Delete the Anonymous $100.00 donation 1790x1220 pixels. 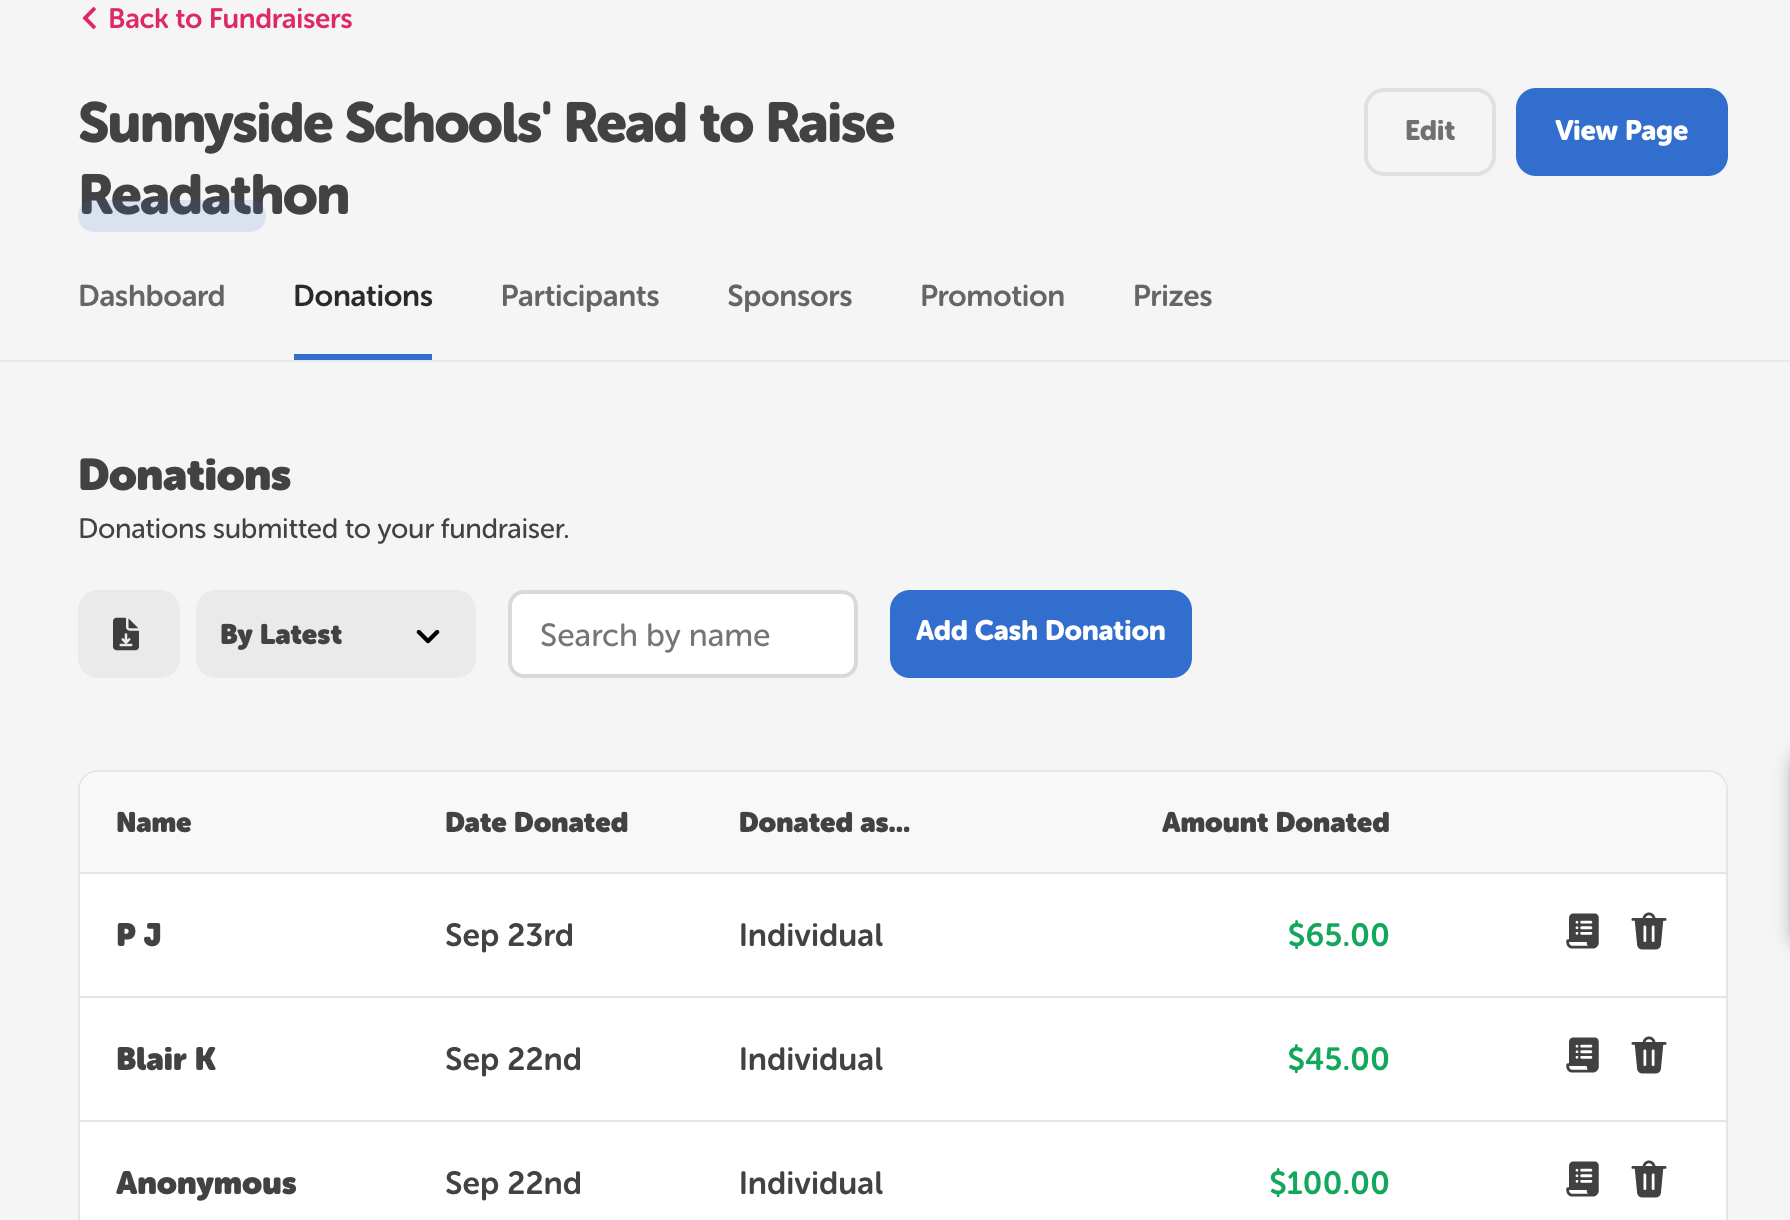1650,1179
